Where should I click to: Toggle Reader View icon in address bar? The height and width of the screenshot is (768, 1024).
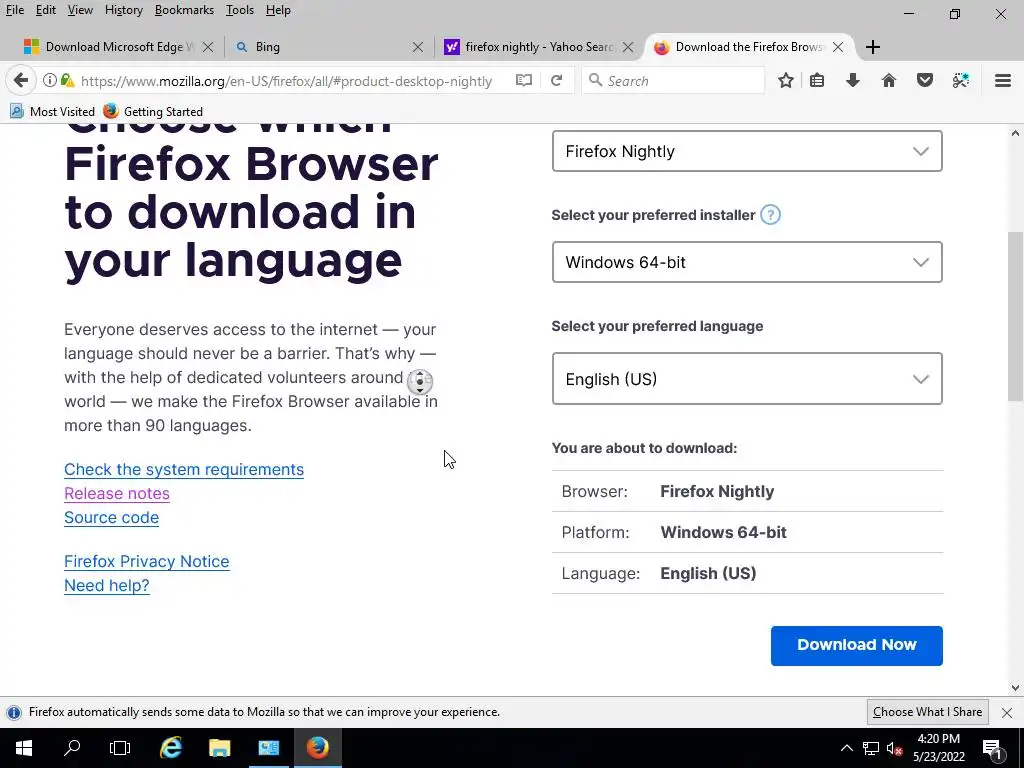coord(523,80)
